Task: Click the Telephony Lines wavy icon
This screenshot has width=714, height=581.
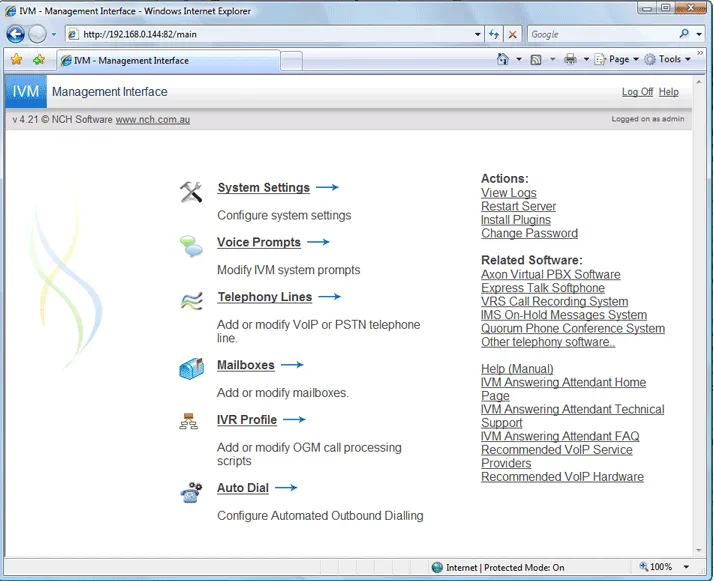Action: 191,301
